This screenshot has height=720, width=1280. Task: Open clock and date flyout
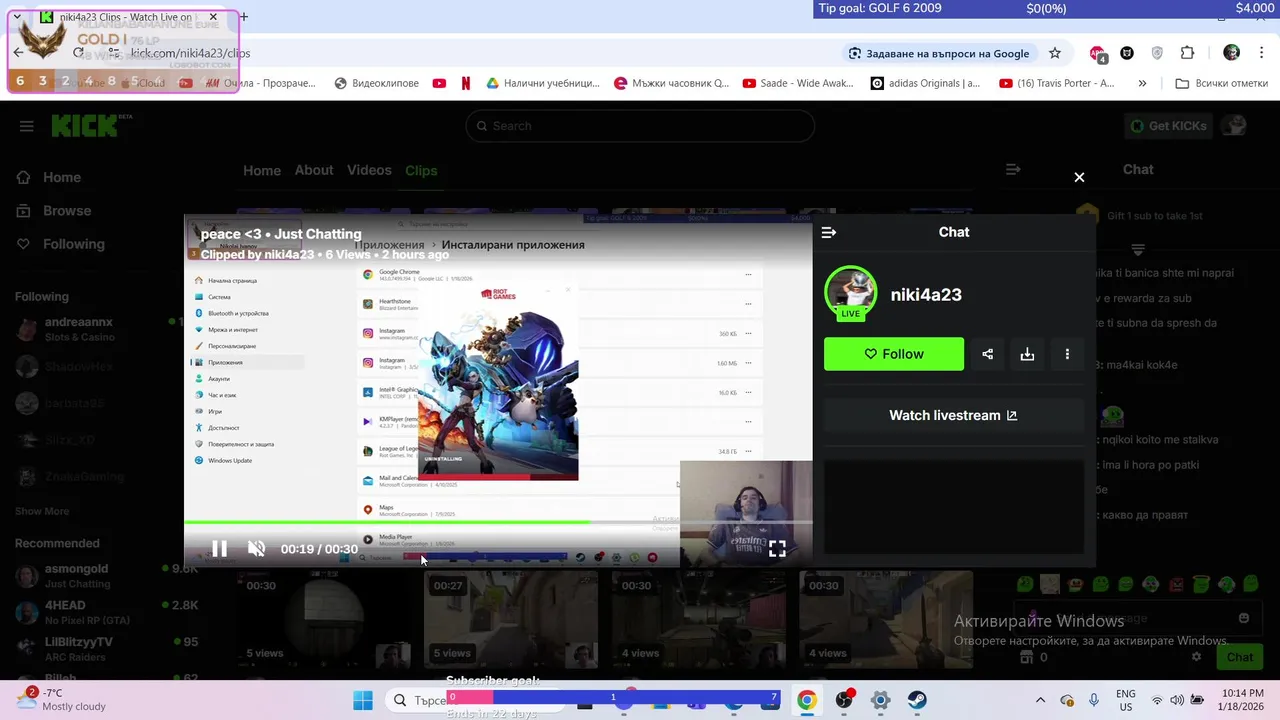coord(1240,700)
